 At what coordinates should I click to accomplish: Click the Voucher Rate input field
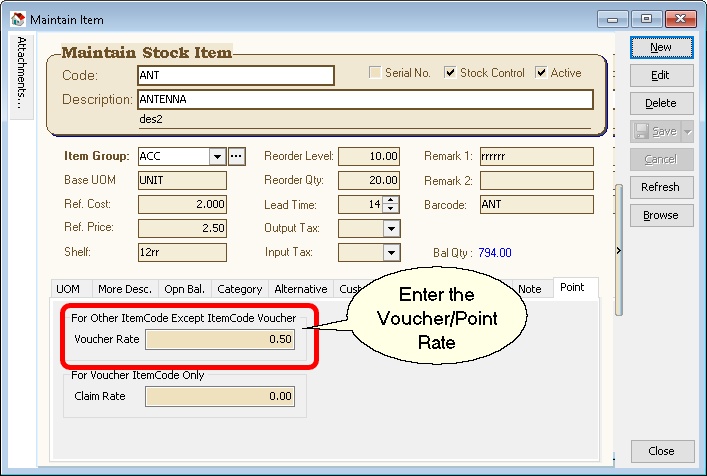(220, 339)
